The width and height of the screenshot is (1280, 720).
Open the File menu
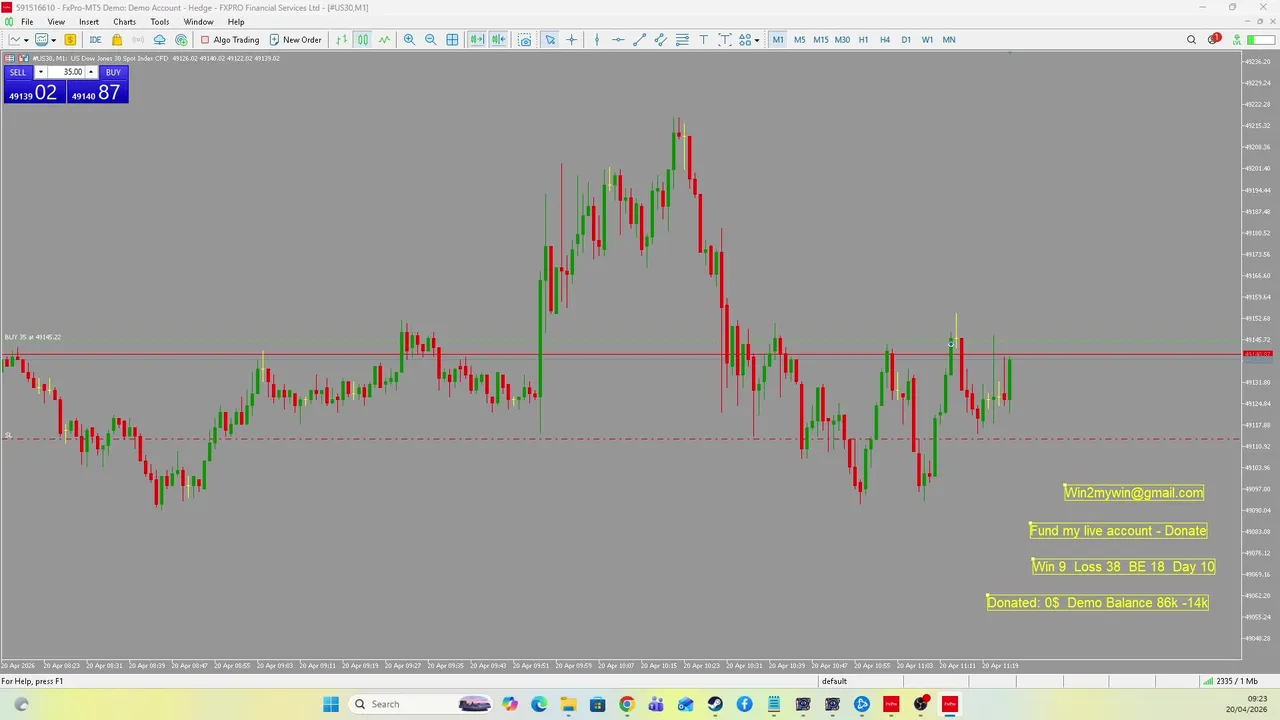27,22
